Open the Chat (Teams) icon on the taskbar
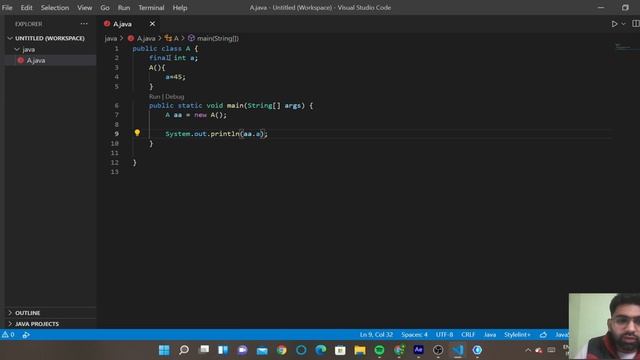The image size is (640, 360). click(x=242, y=350)
